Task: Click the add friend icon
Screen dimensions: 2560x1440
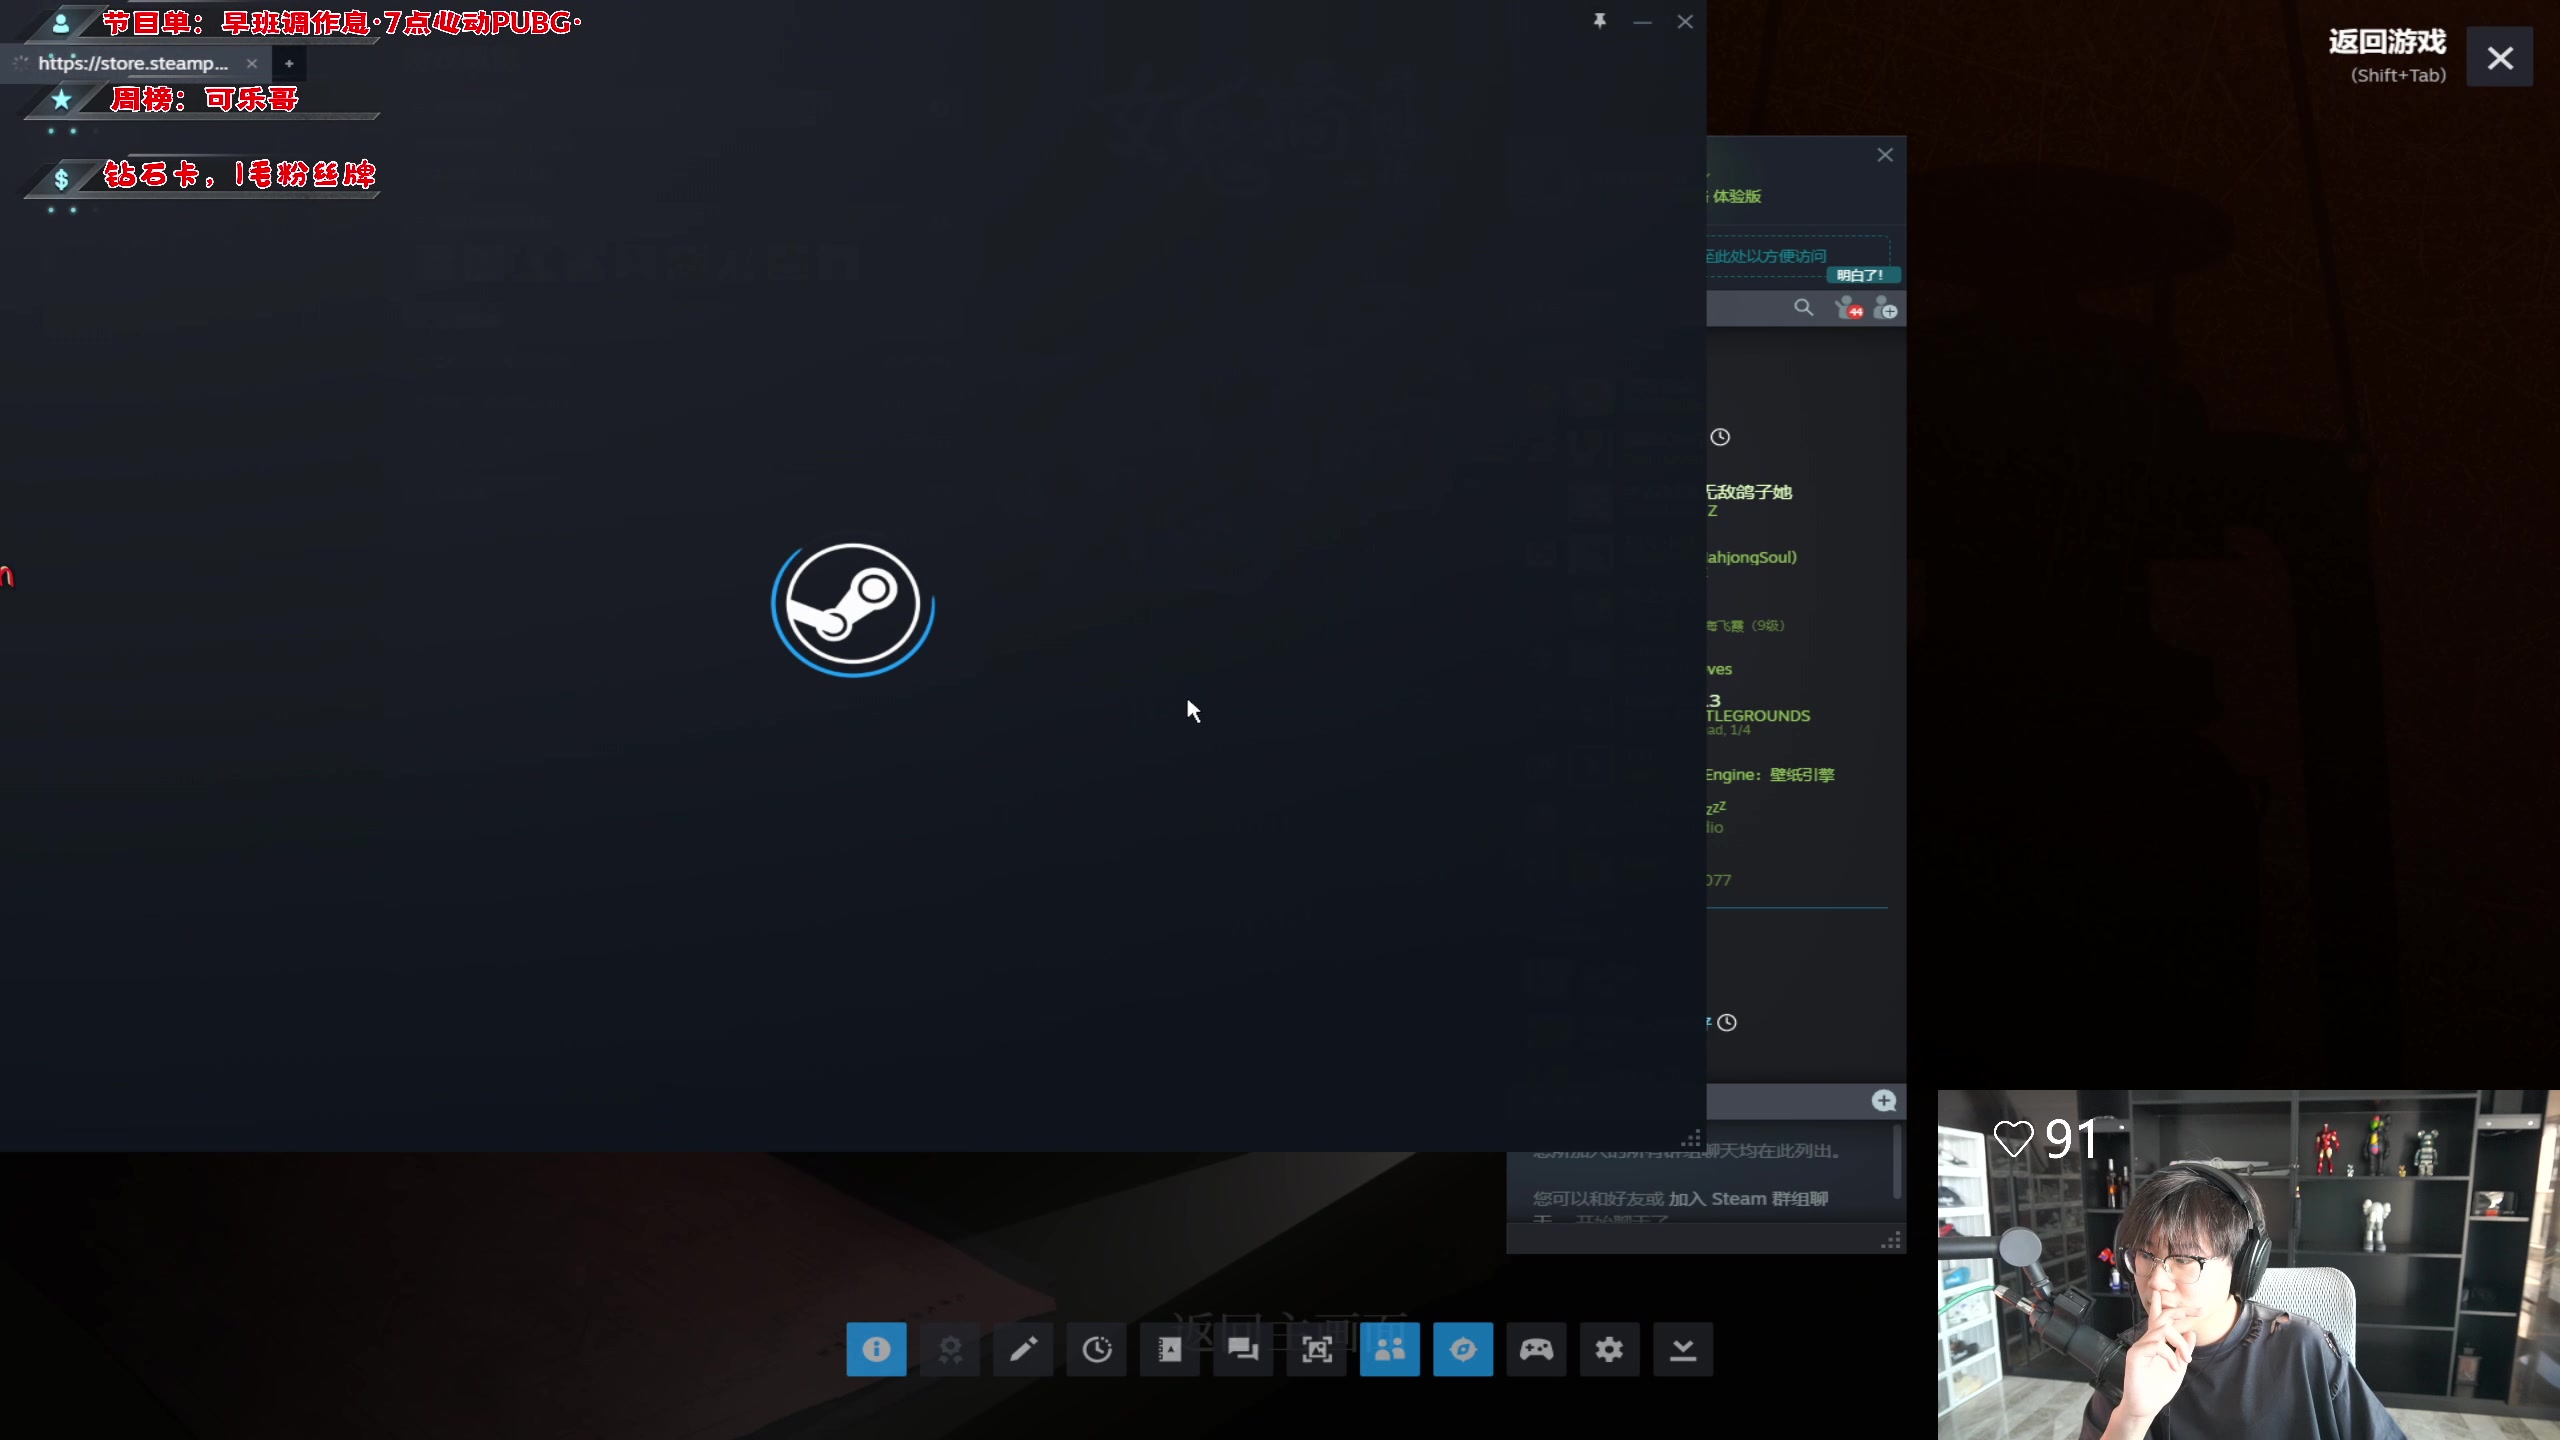Action: (x=1885, y=309)
